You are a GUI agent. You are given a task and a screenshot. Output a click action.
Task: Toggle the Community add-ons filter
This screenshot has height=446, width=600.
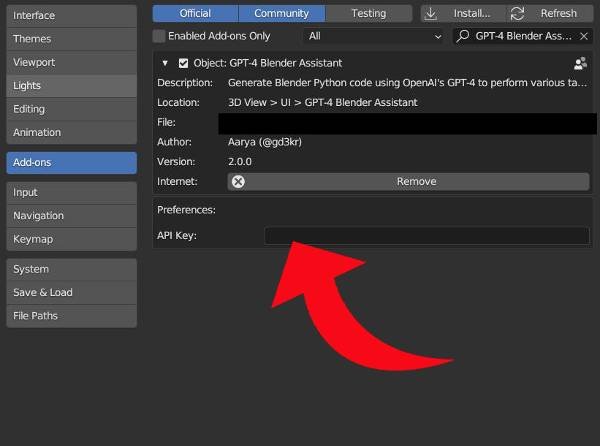tap(281, 13)
